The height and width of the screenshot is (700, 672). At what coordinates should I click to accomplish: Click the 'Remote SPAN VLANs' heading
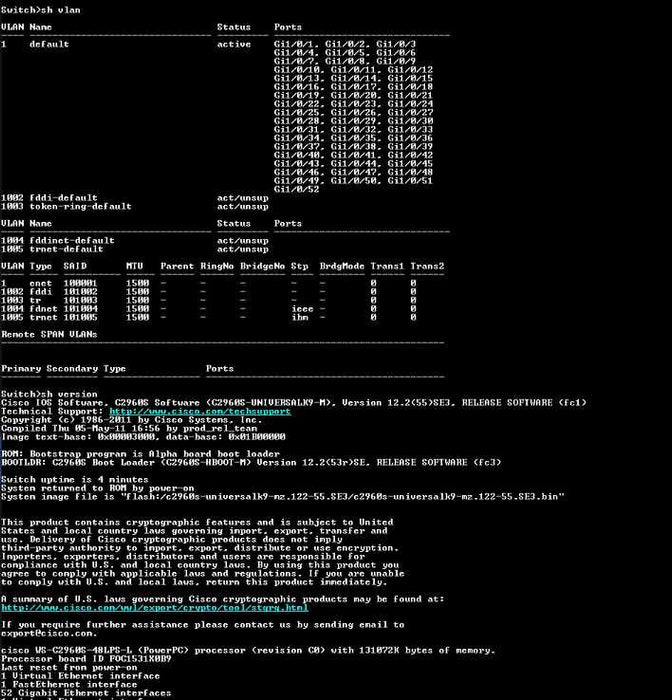[x=49, y=334]
